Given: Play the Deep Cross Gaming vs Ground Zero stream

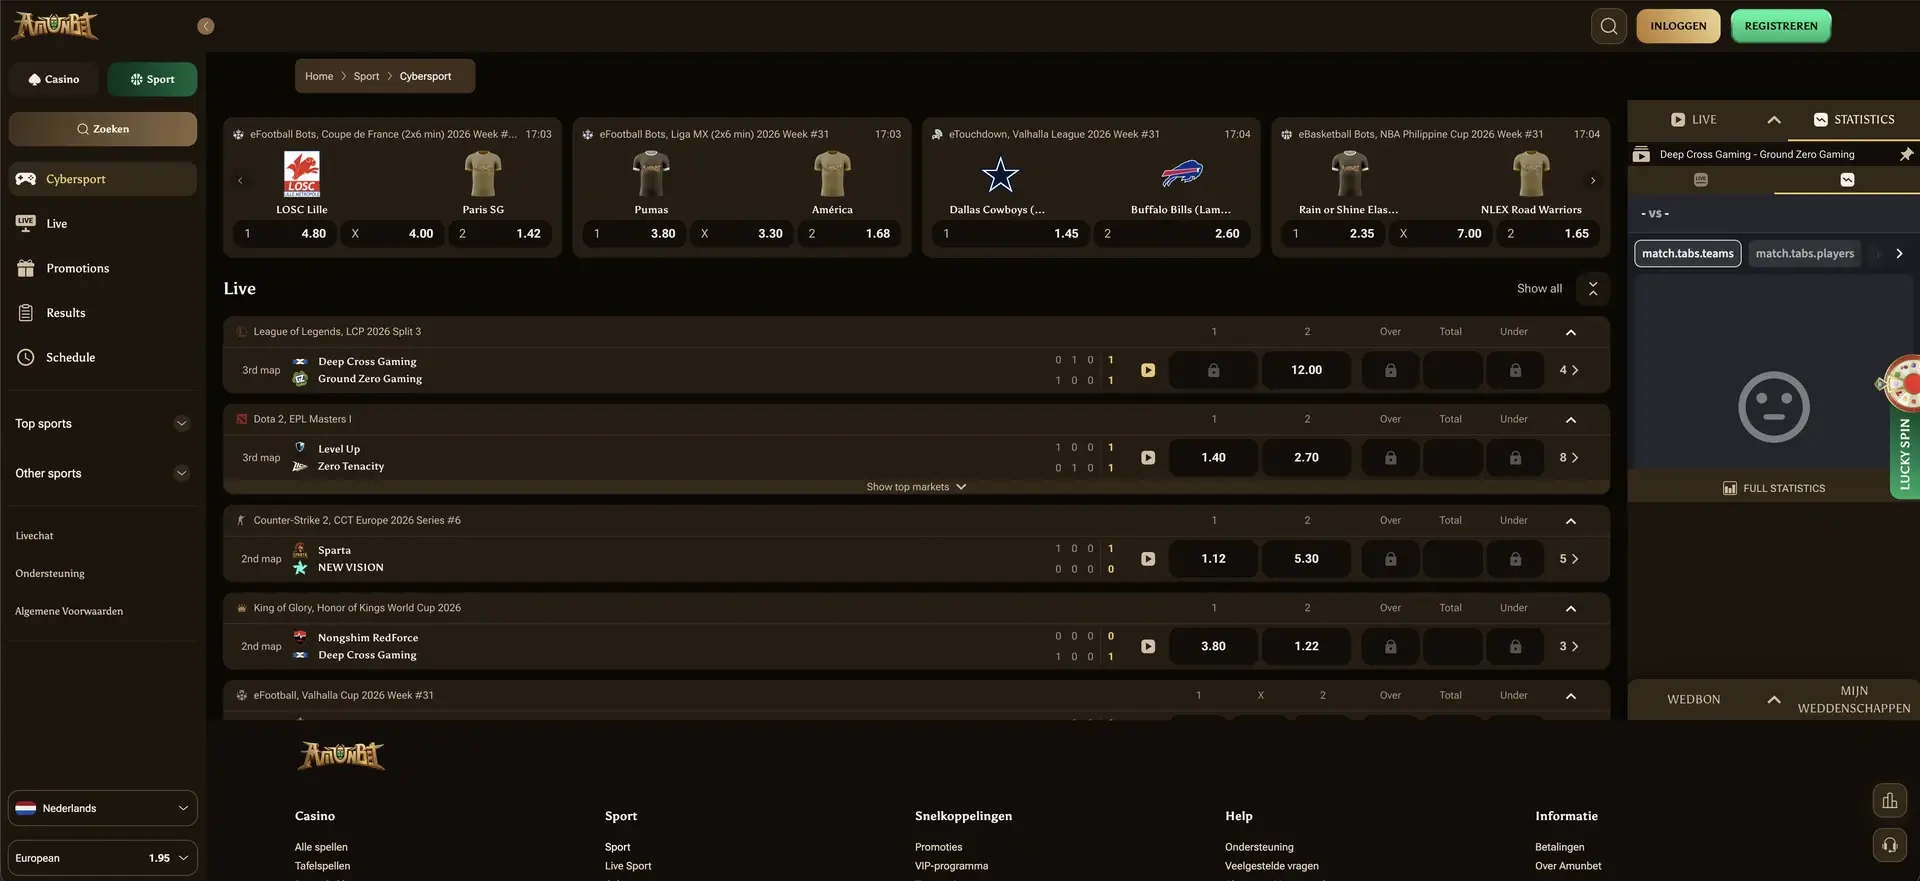Looking at the screenshot, I should 1148,370.
